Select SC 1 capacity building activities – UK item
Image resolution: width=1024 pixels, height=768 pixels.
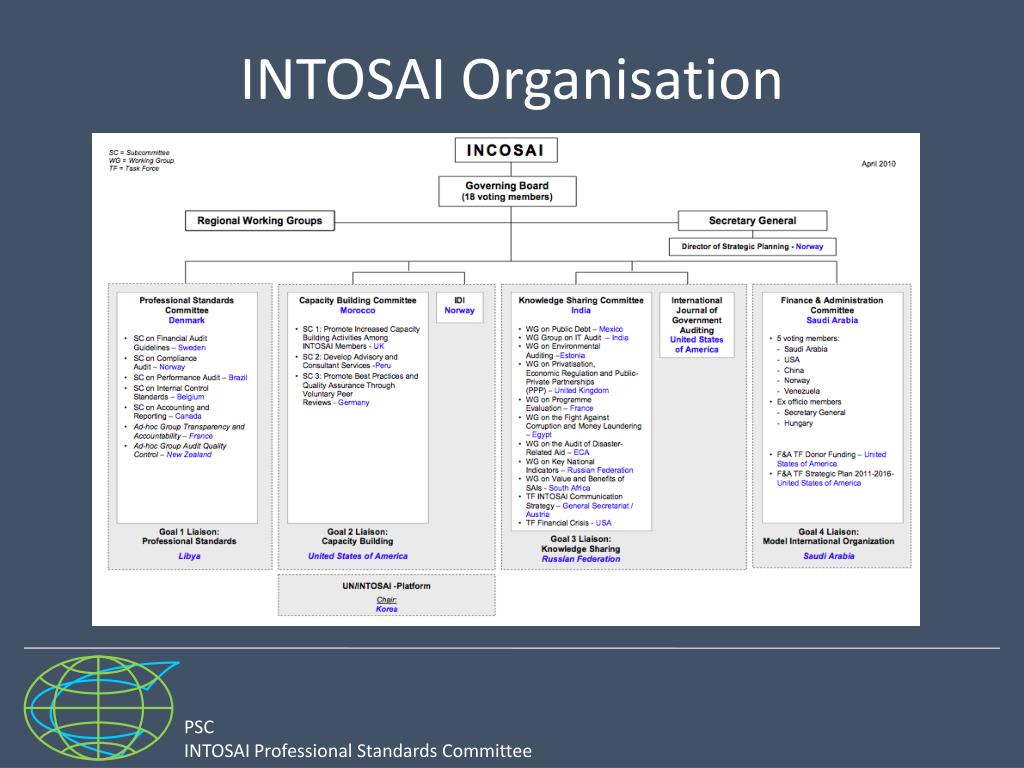click(x=361, y=338)
